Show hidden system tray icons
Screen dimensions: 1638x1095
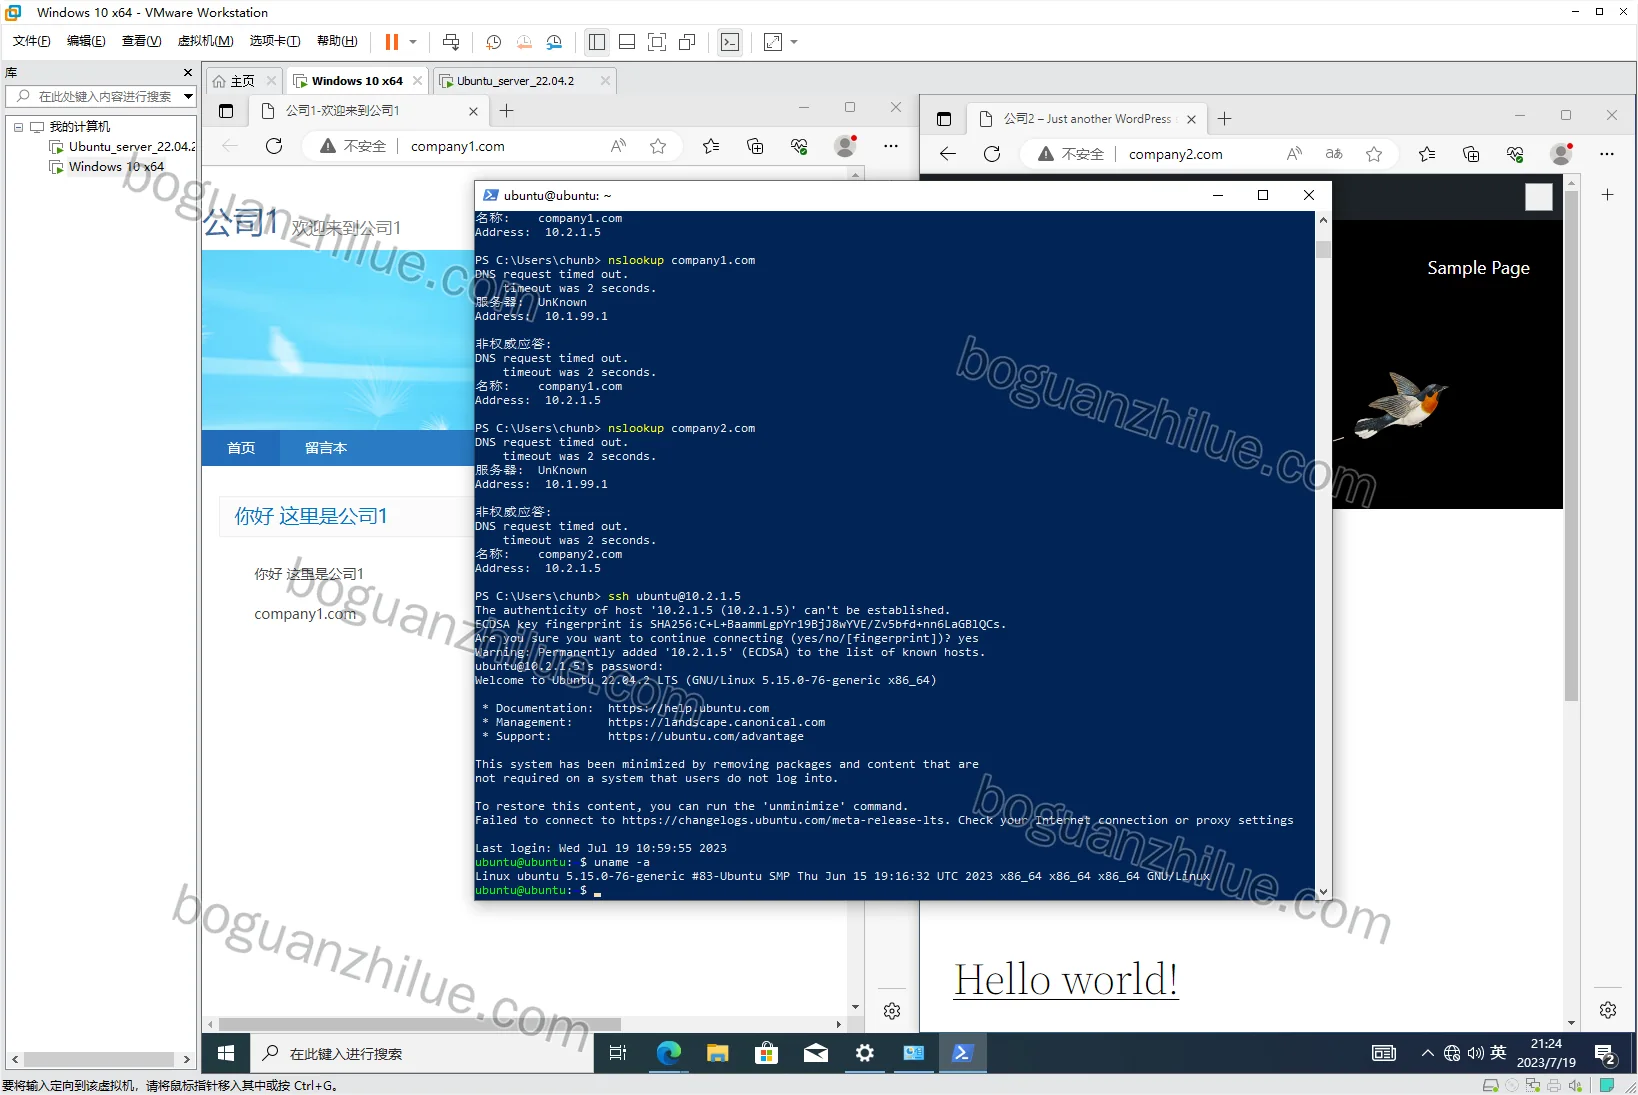1427,1053
